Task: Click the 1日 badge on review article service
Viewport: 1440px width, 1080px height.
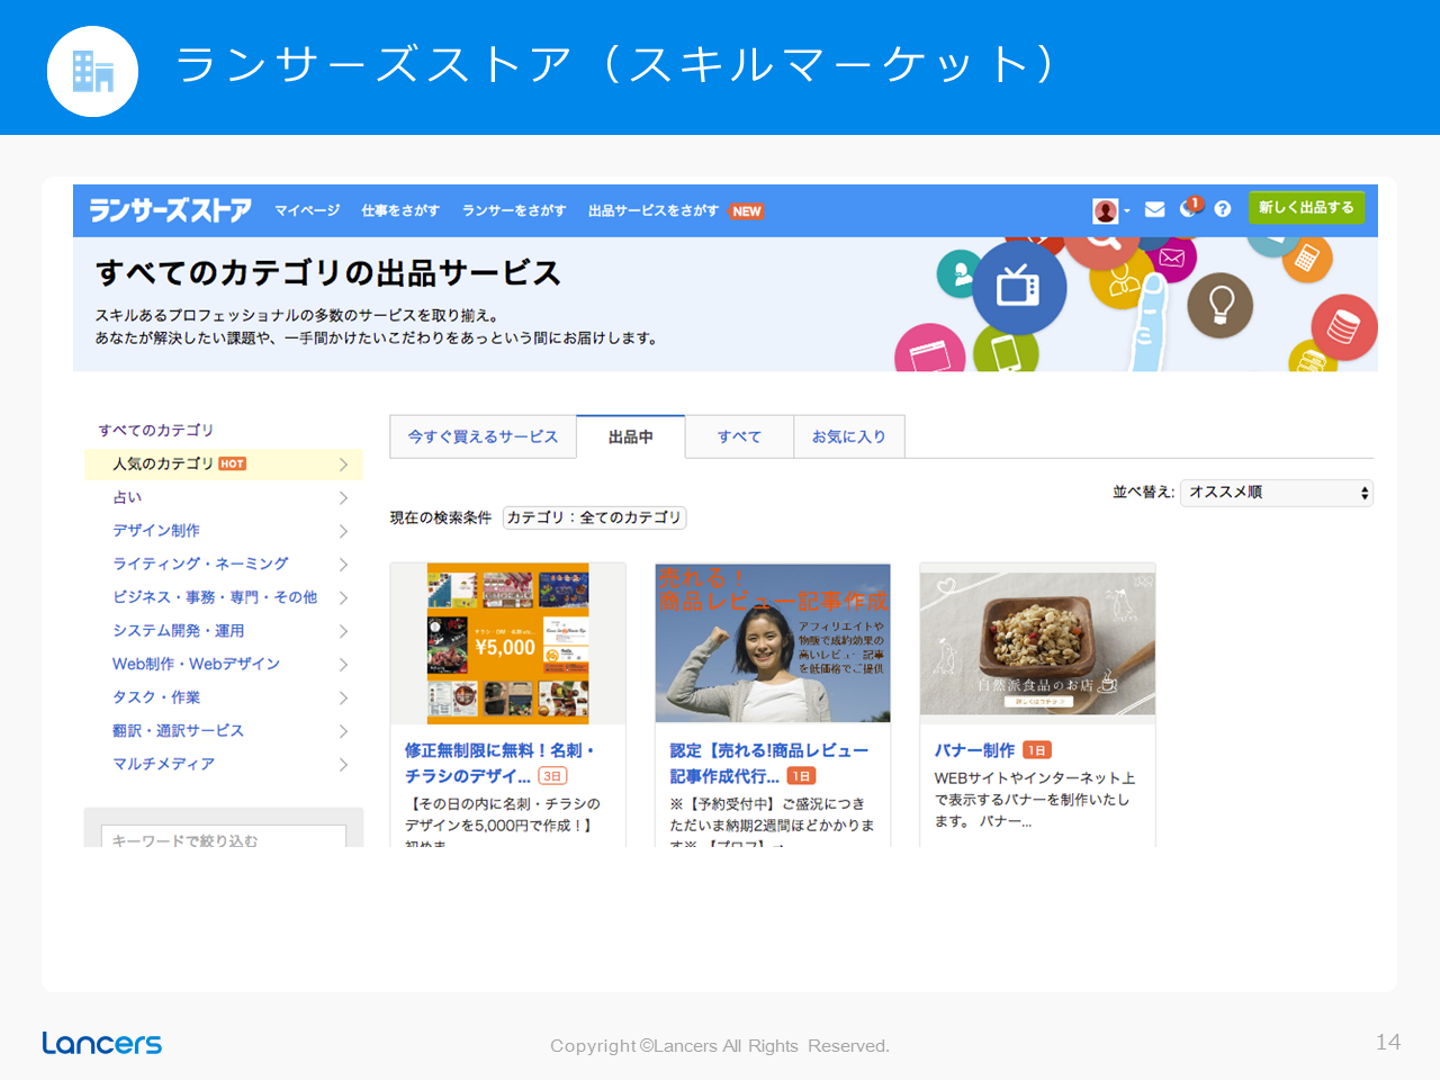Action: (801, 776)
